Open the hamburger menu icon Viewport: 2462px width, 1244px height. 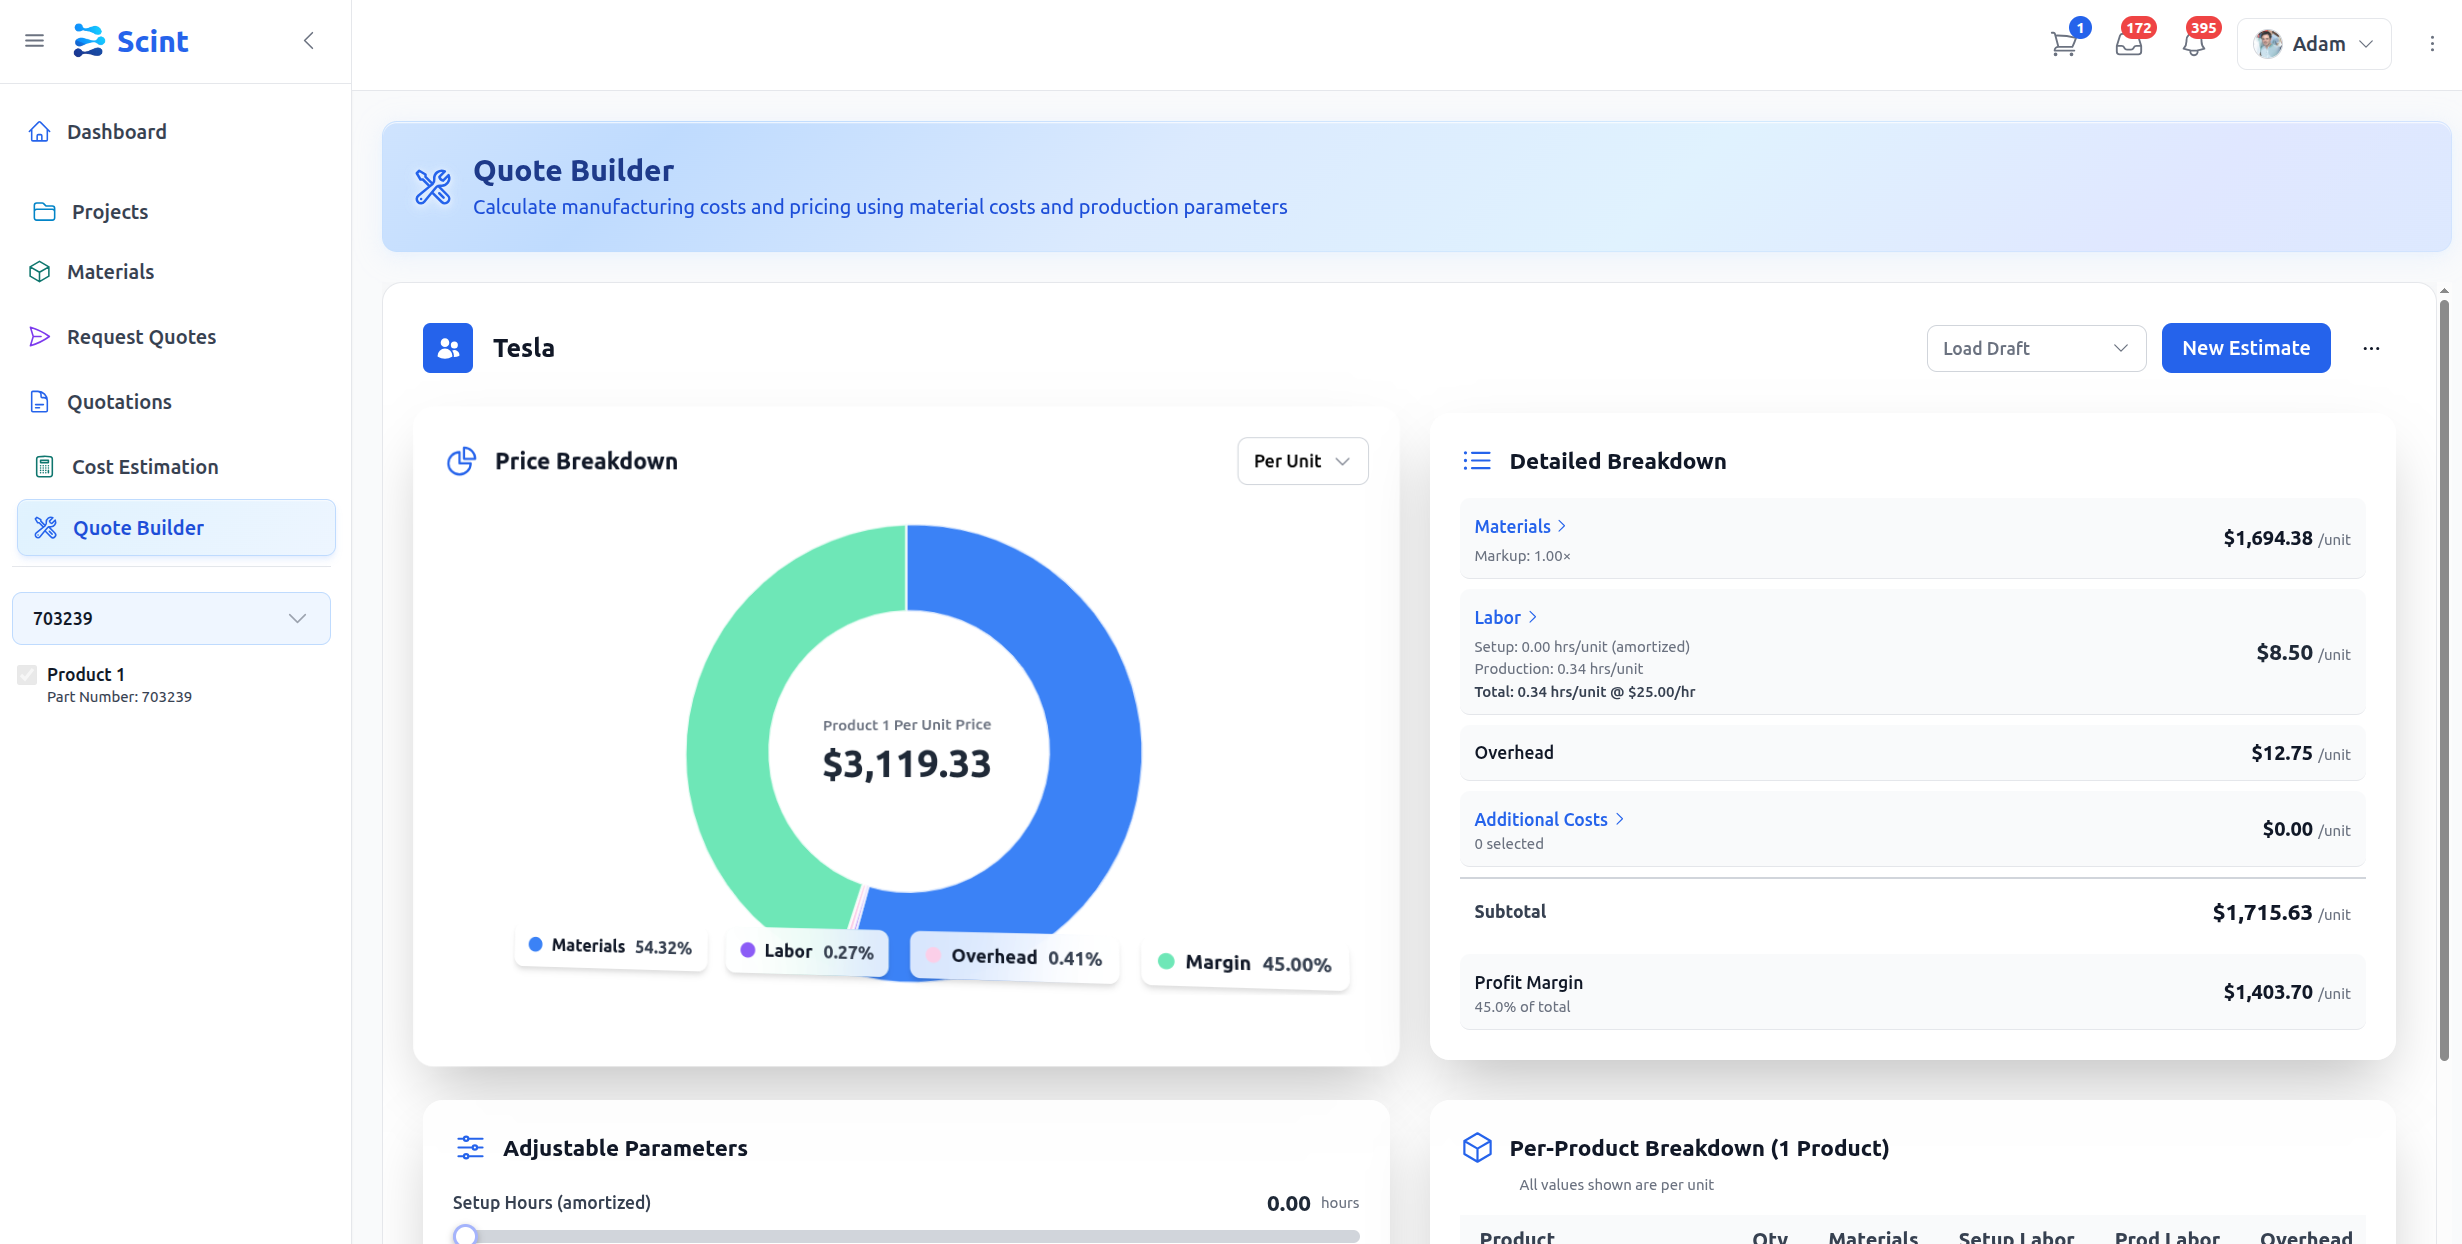(x=35, y=41)
